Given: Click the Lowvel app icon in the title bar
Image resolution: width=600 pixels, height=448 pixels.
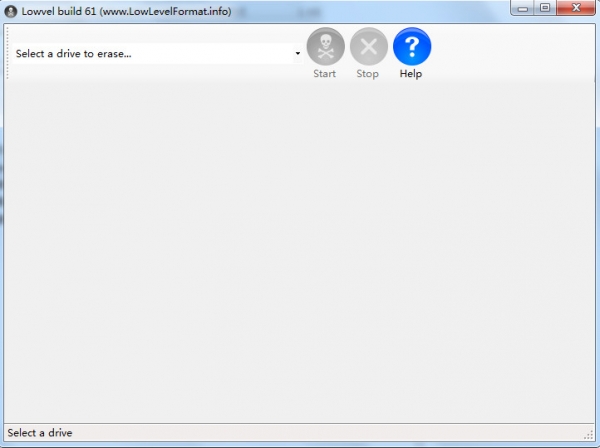Looking at the screenshot, I should coord(11,11).
